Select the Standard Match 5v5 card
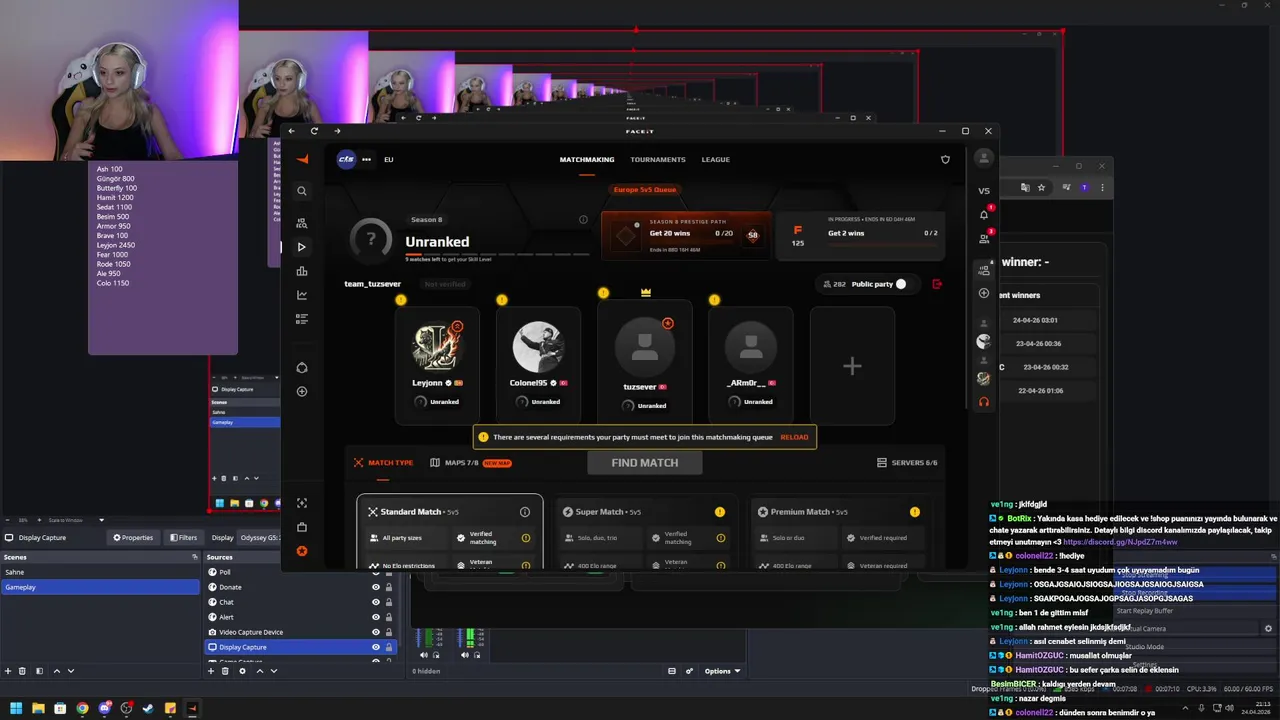Screen dimensions: 1280x720 click(450, 532)
